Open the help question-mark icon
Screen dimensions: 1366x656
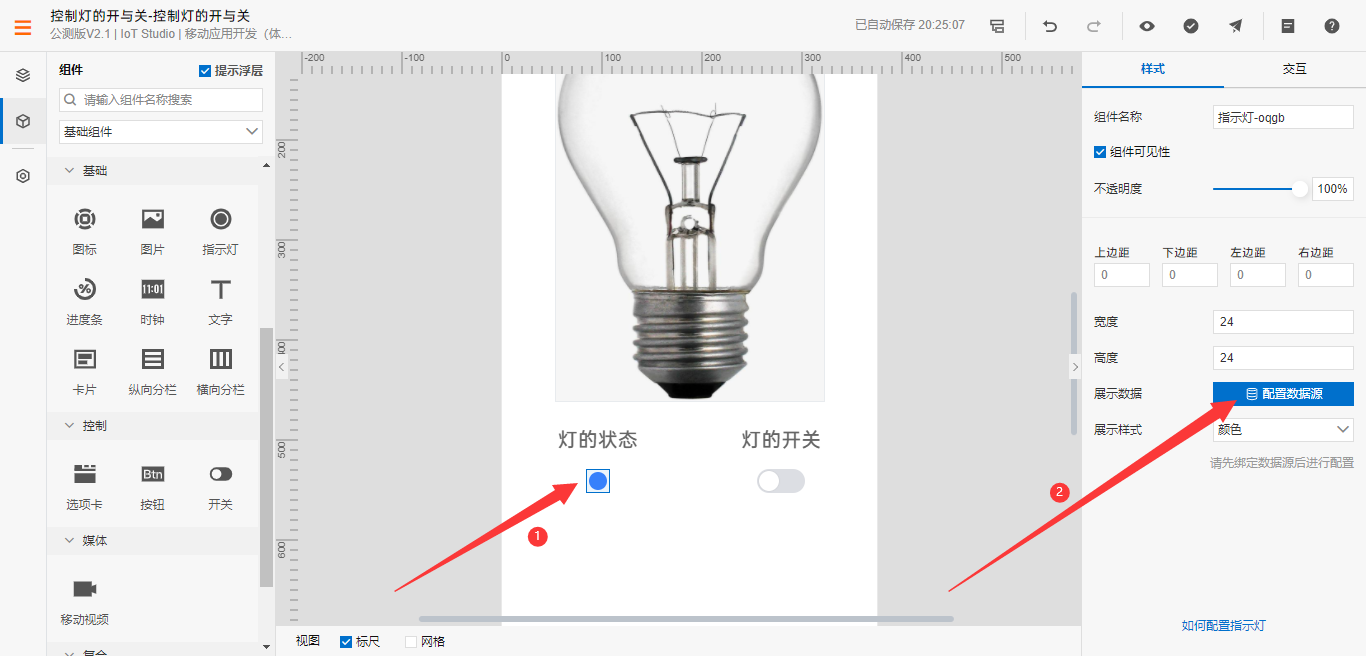[x=1332, y=26]
